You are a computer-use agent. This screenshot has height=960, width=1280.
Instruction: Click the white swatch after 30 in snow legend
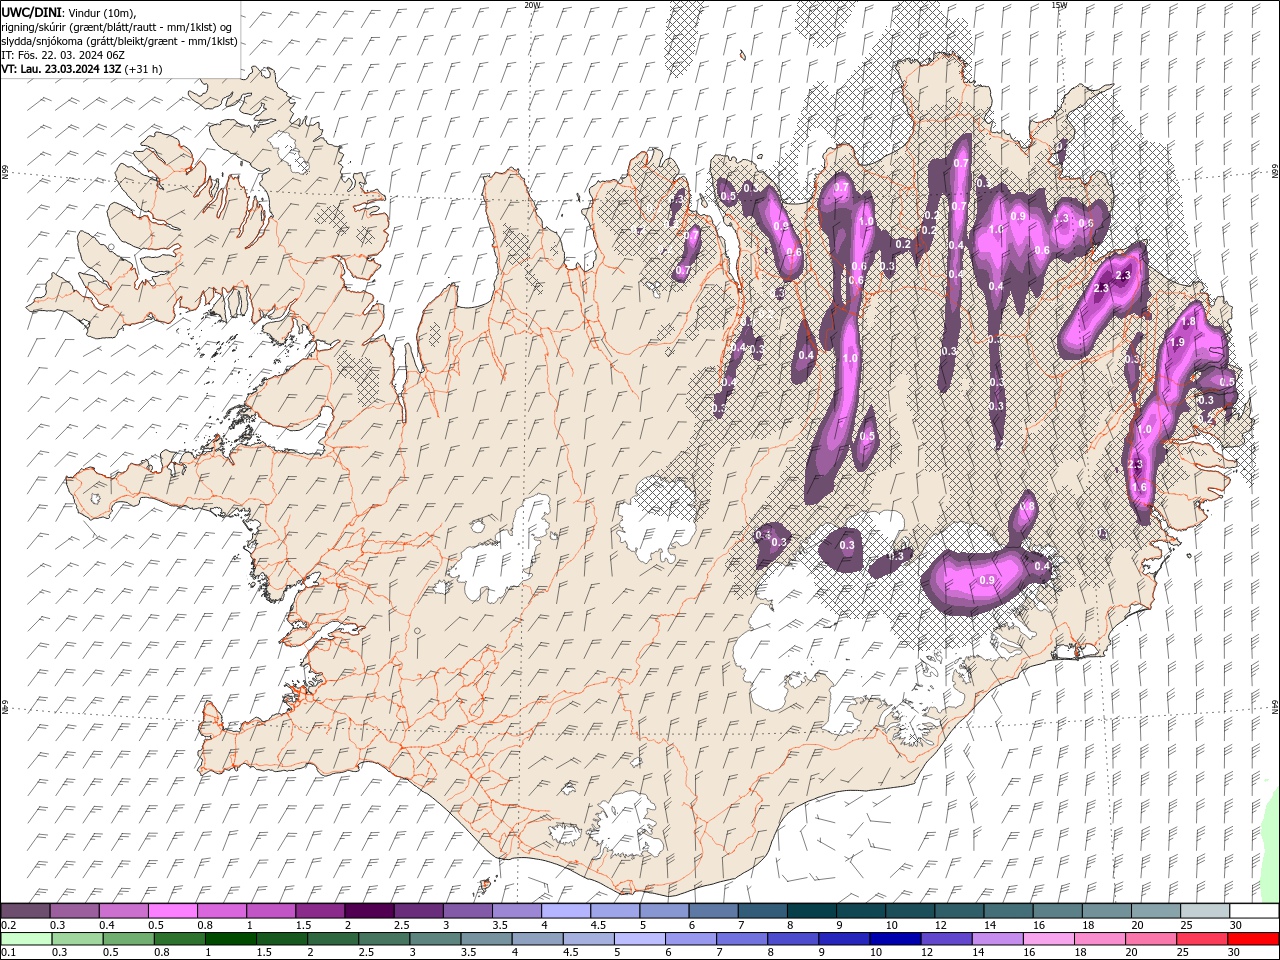[x=1254, y=911]
